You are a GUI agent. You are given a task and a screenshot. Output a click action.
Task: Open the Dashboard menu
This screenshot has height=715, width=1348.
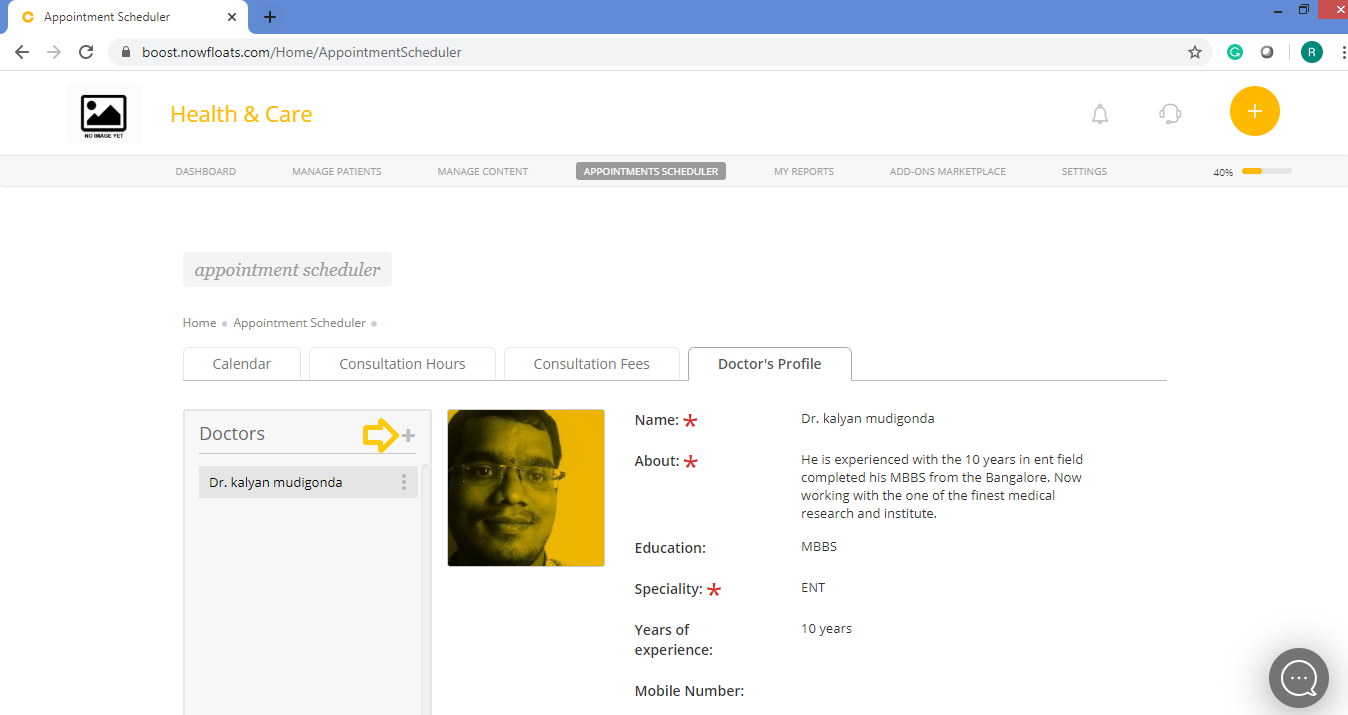(x=206, y=172)
